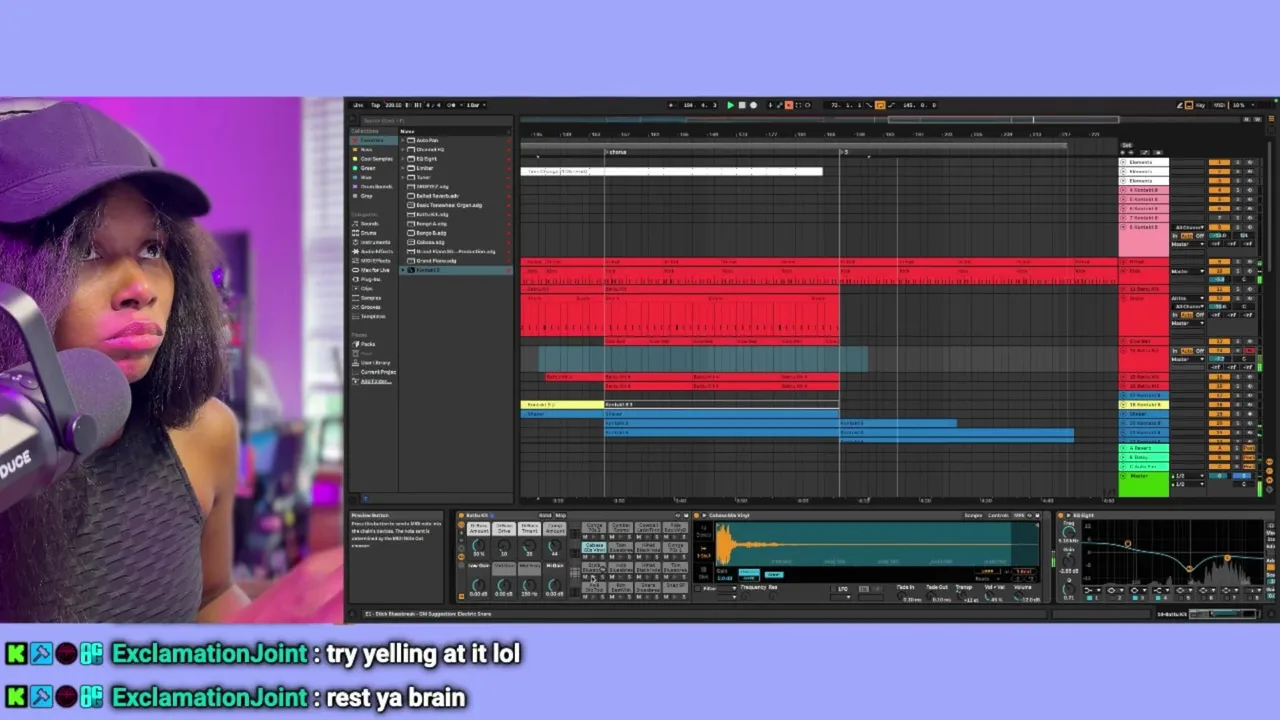1280x720 pixels.
Task: Click the Add Folder link
Action: (x=375, y=381)
